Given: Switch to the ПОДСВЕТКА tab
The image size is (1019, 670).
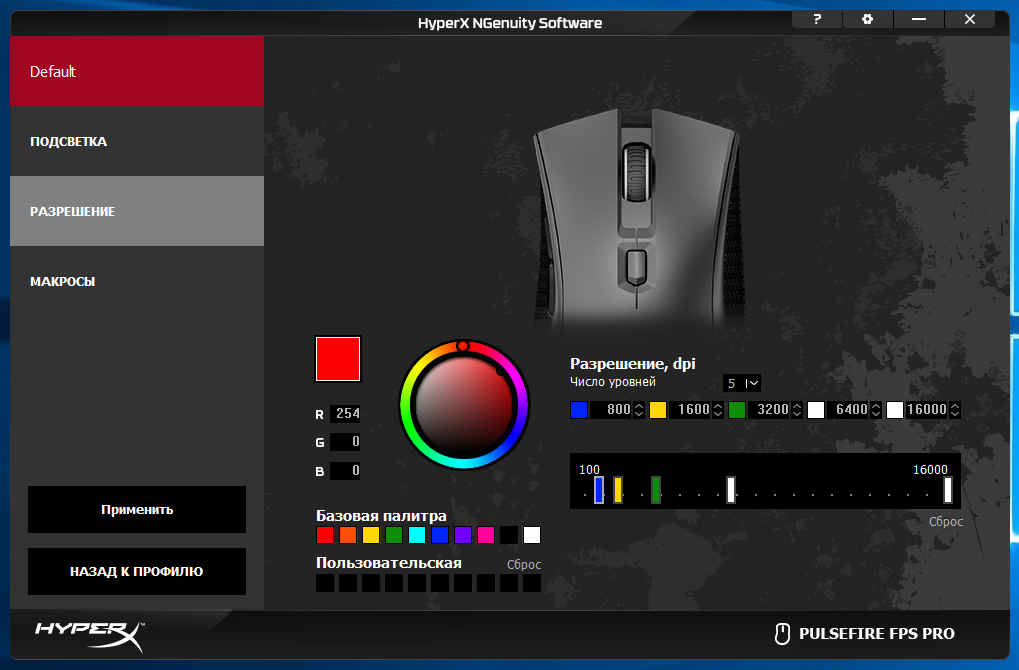Looking at the screenshot, I should 136,141.
